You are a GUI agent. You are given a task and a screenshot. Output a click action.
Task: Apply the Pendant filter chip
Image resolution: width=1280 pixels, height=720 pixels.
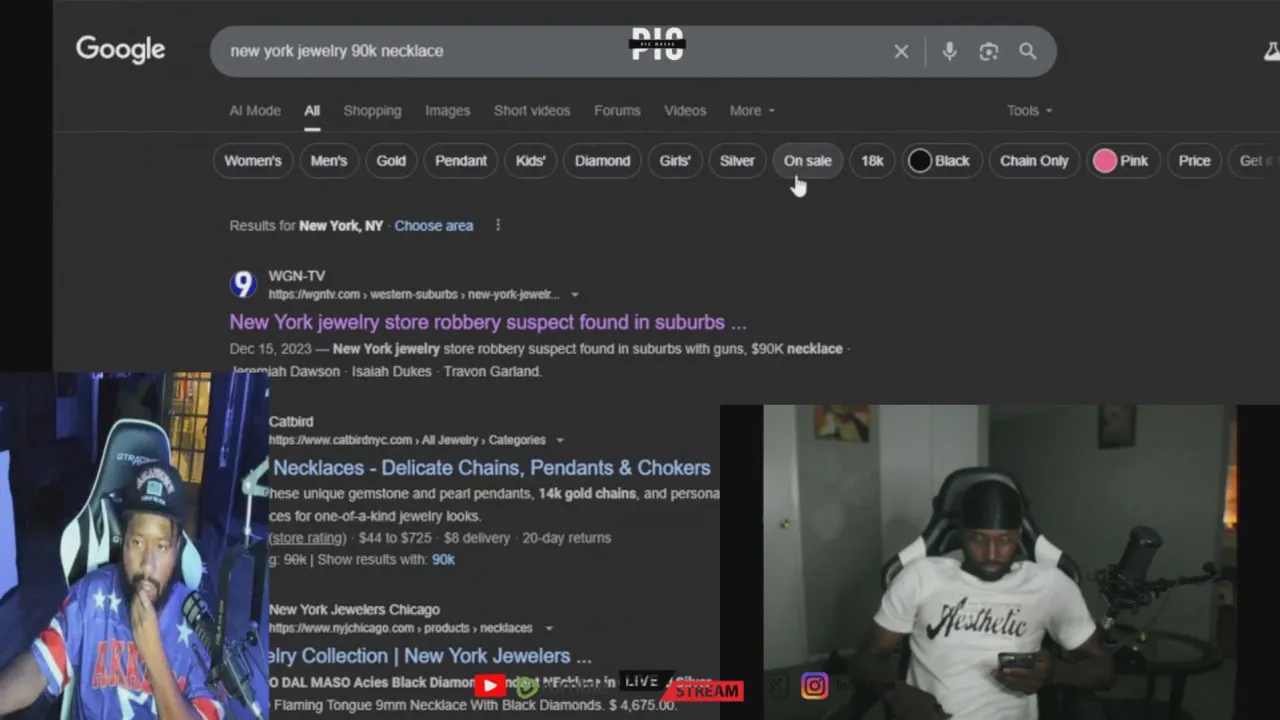pyautogui.click(x=461, y=161)
